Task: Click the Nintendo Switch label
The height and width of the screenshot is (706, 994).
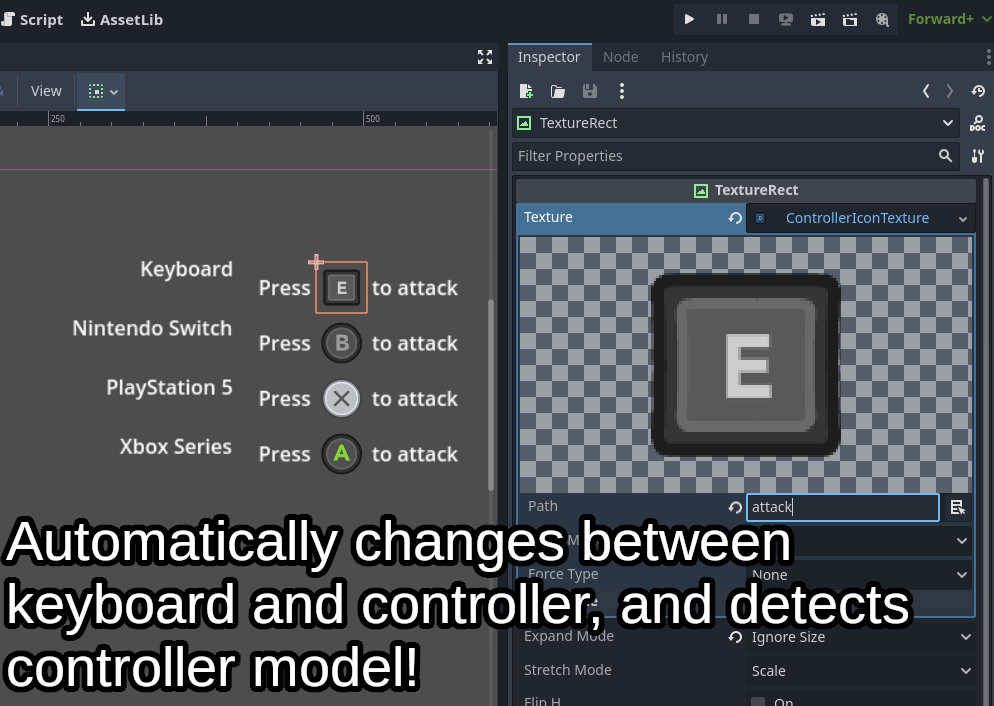Action: point(152,328)
